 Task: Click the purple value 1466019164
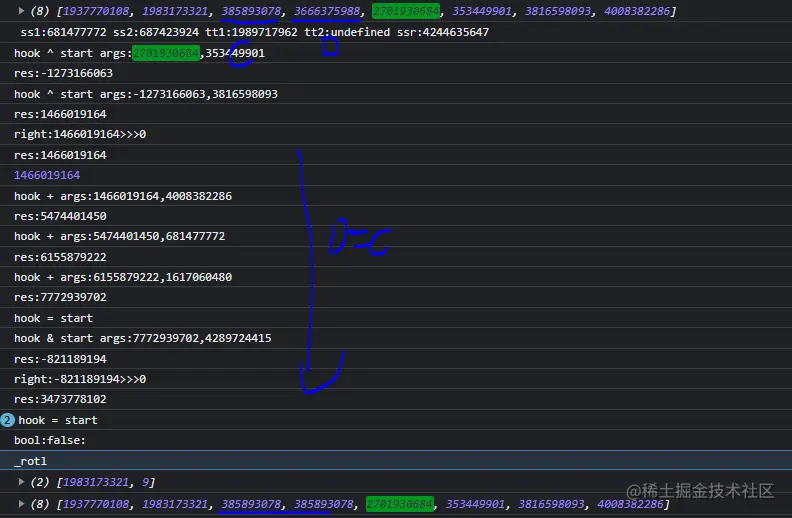coord(47,175)
